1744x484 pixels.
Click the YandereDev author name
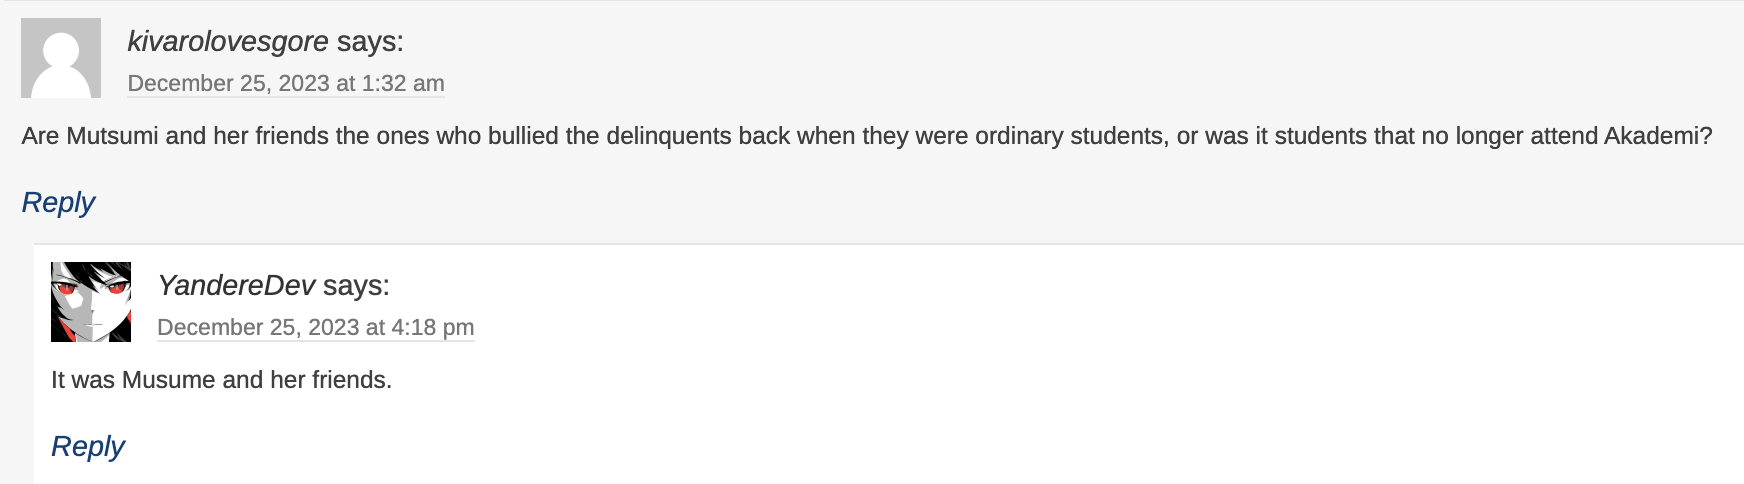pyautogui.click(x=236, y=285)
